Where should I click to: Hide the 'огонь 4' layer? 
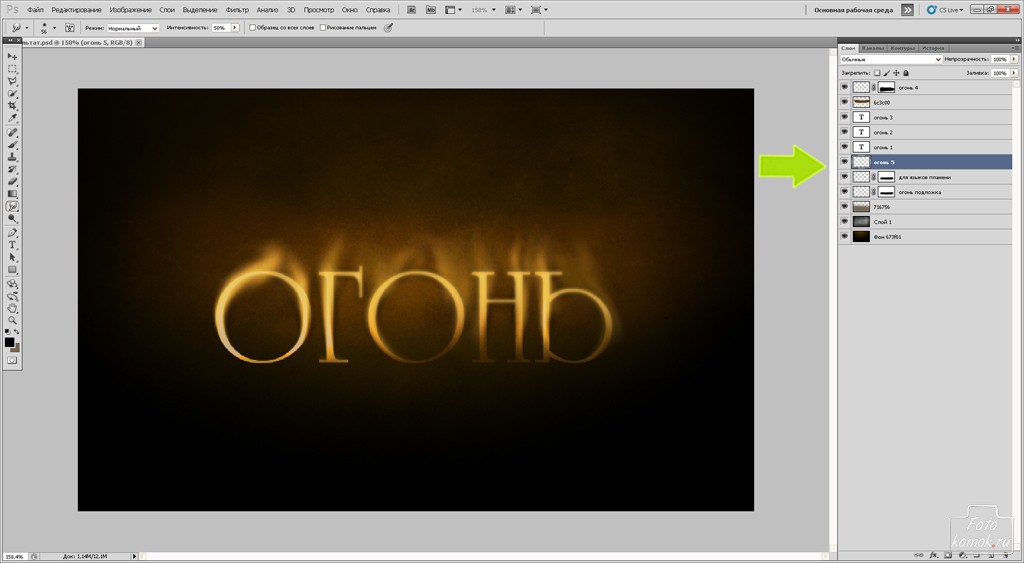(x=844, y=87)
